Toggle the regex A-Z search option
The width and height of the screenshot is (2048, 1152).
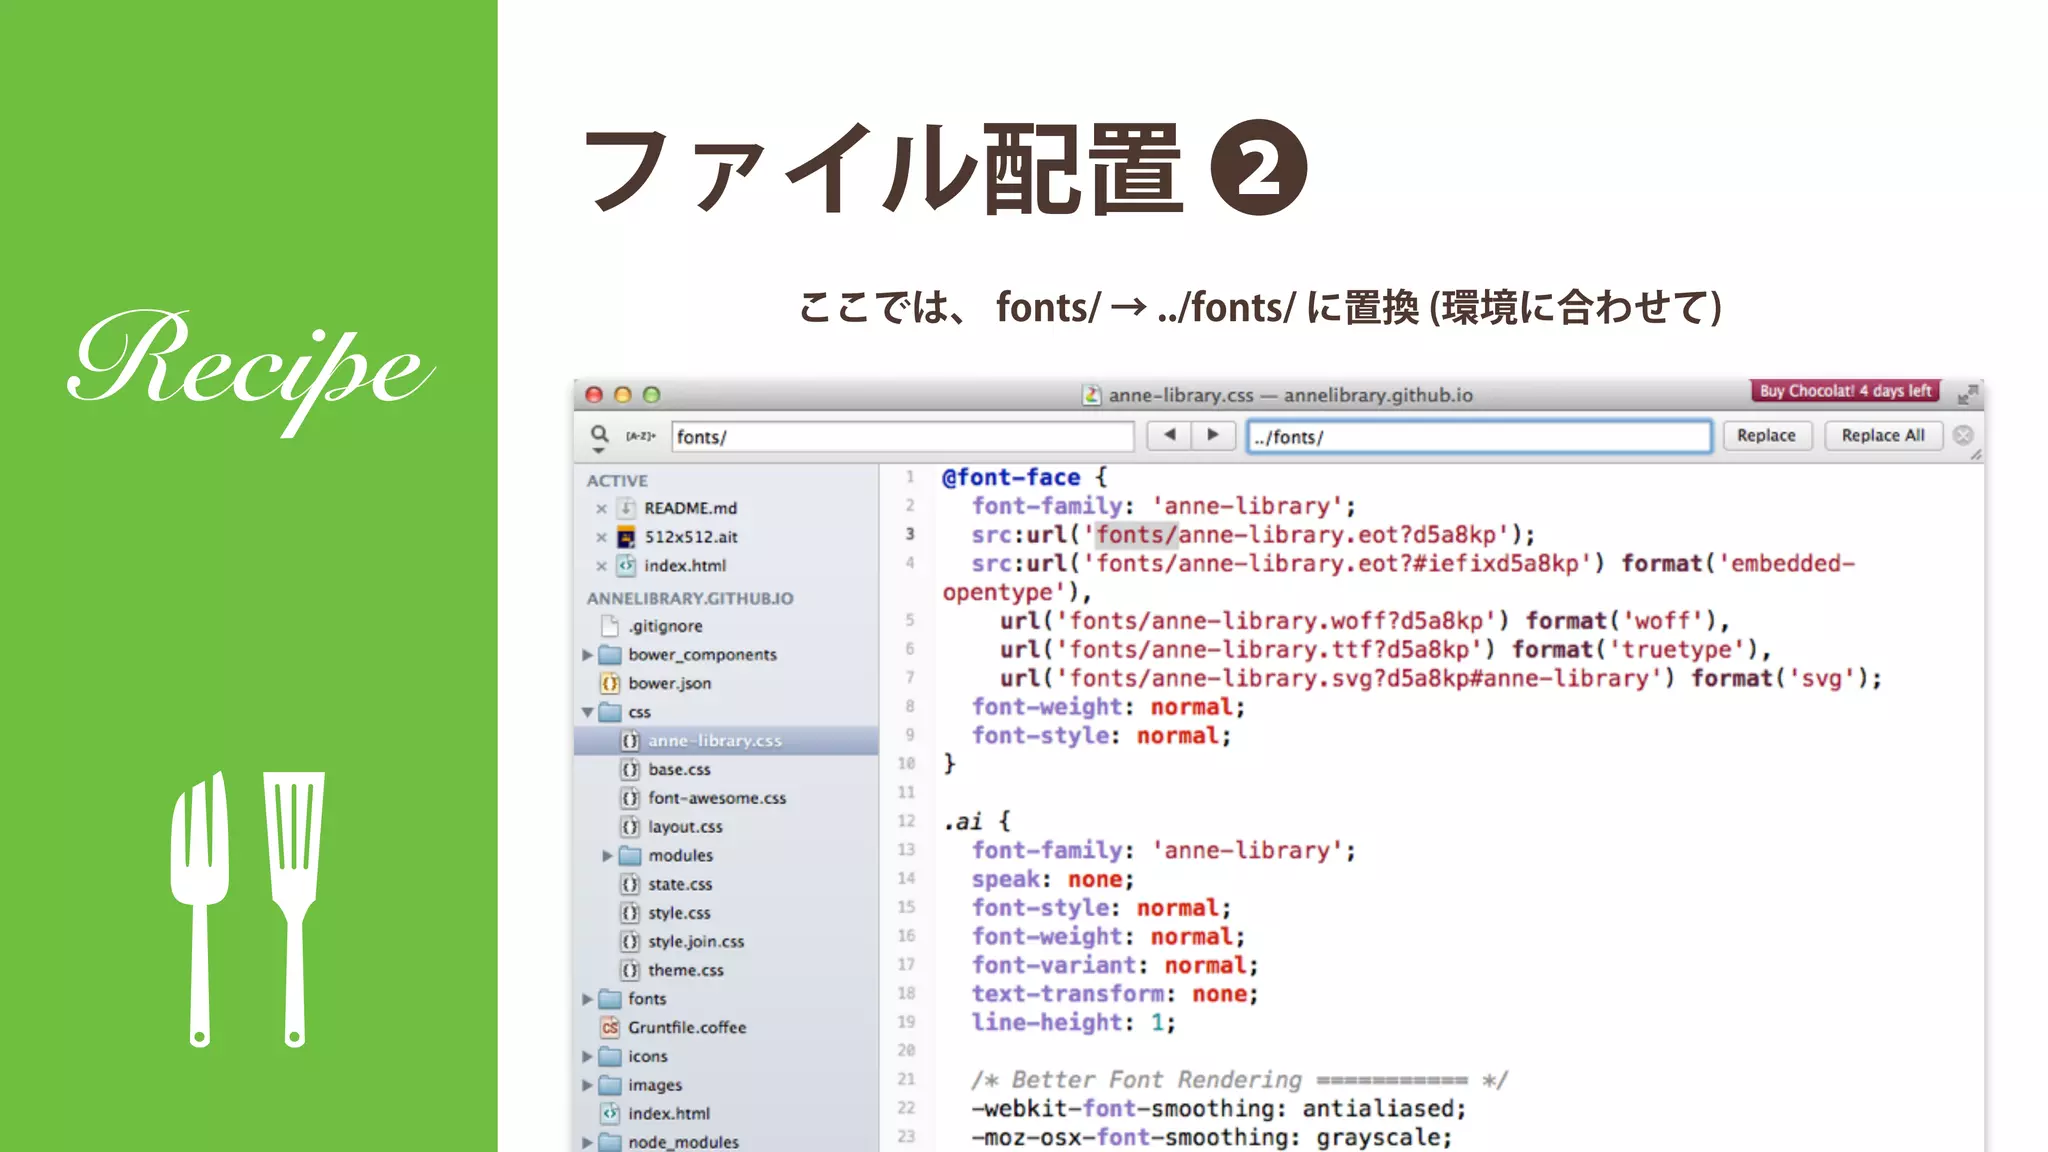(640, 436)
